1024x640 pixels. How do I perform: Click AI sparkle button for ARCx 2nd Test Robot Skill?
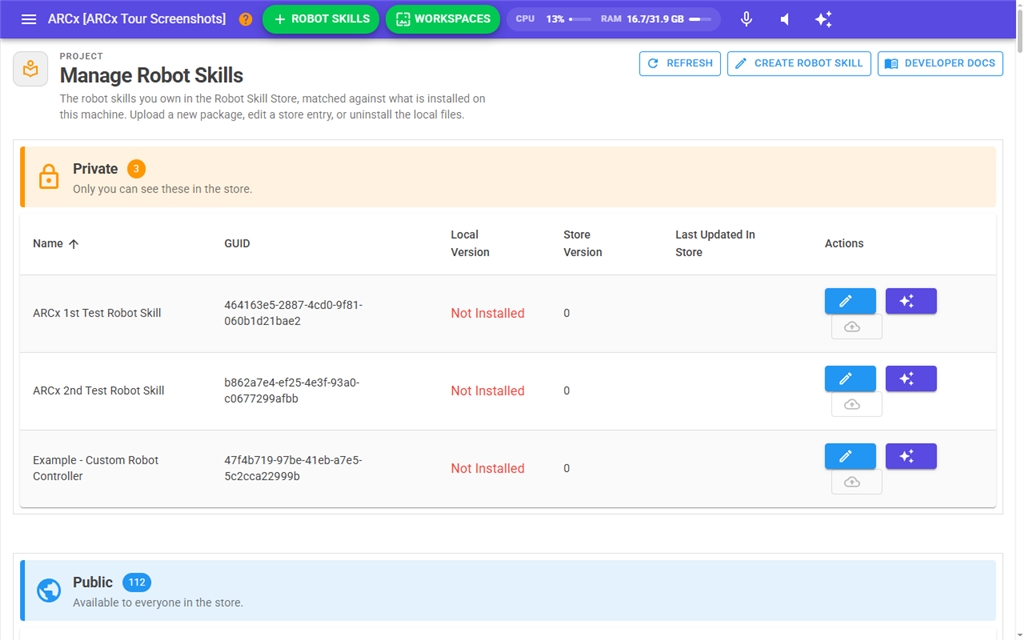(910, 379)
